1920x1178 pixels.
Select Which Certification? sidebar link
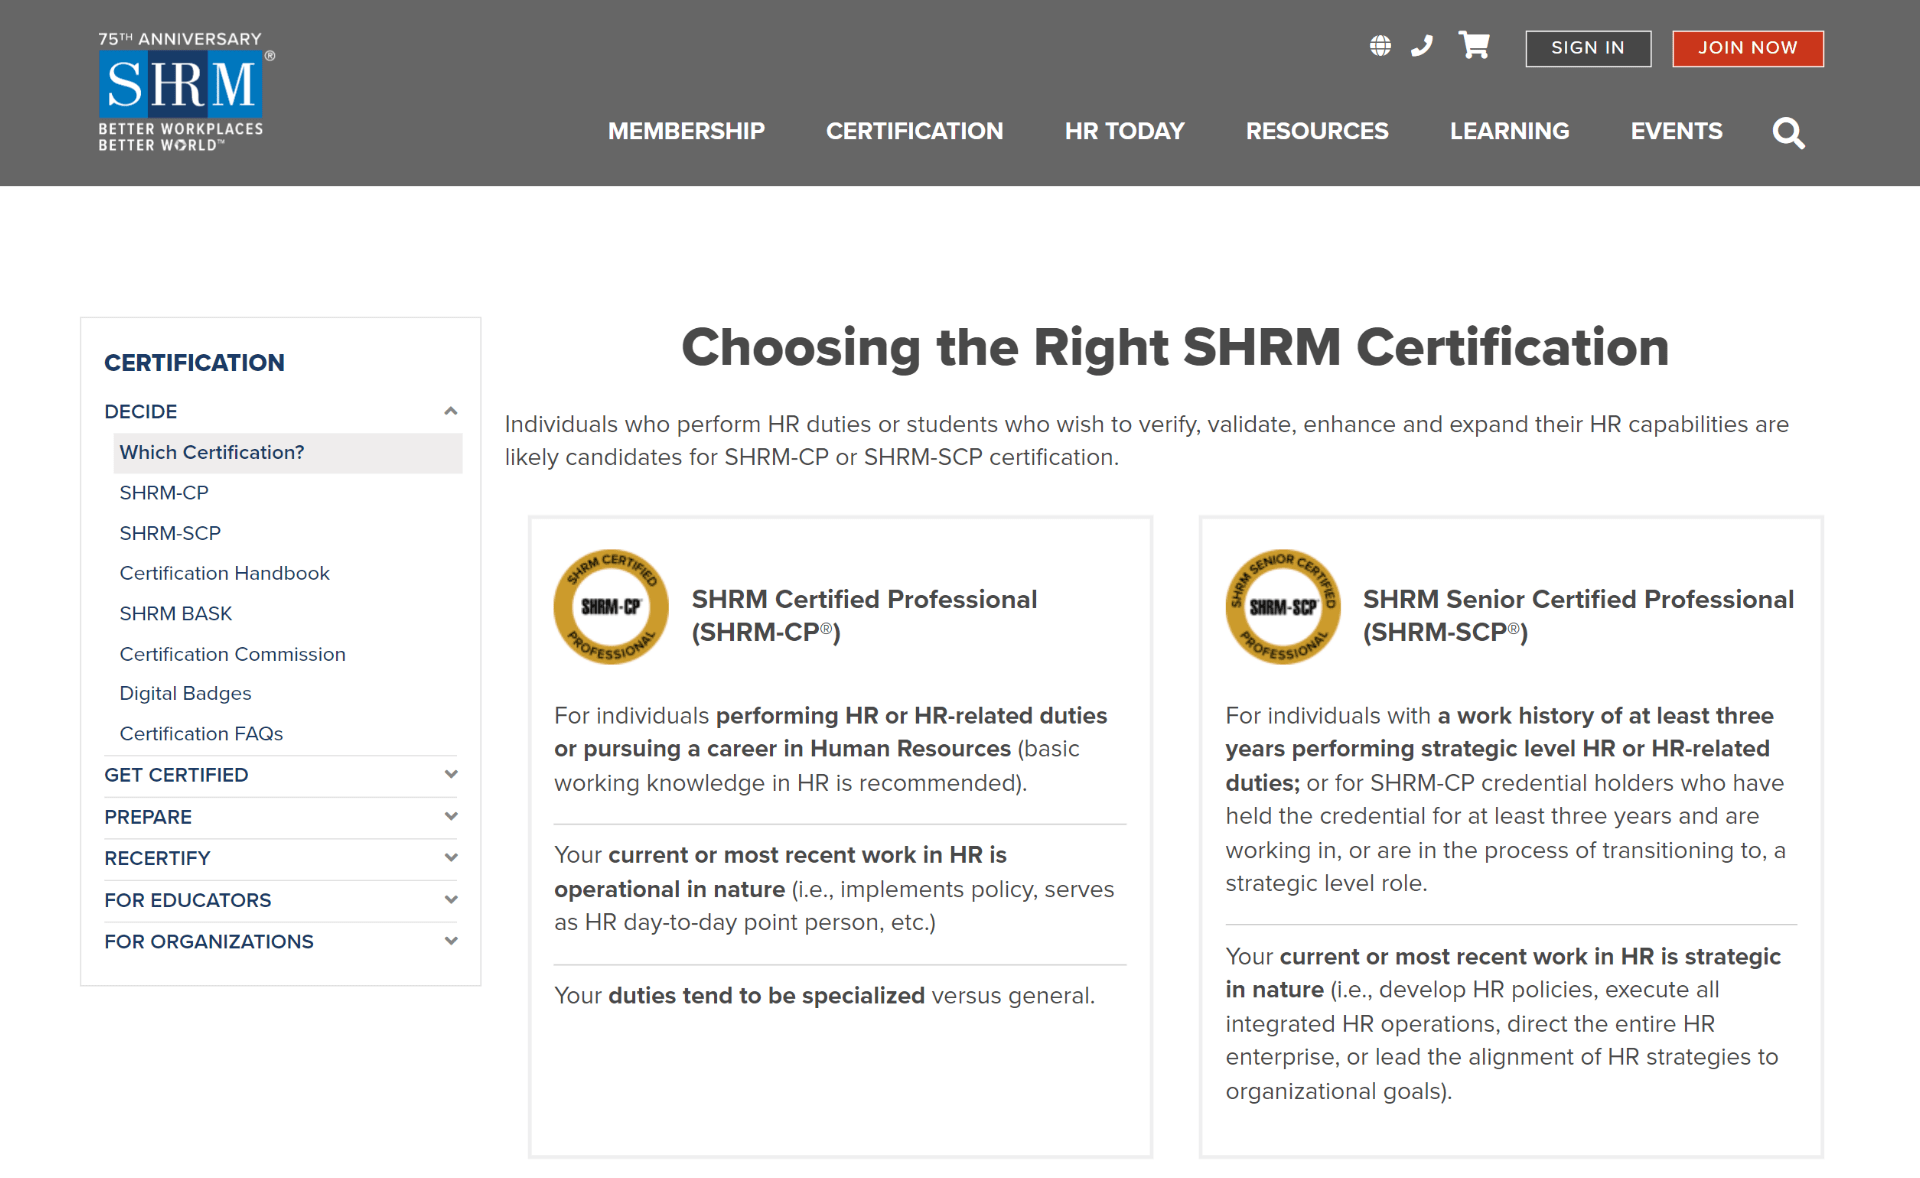(x=288, y=453)
